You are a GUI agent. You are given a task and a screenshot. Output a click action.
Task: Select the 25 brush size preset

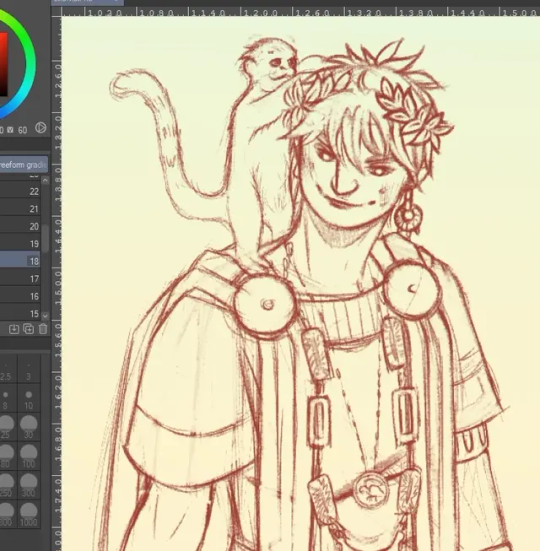click(x=7, y=428)
